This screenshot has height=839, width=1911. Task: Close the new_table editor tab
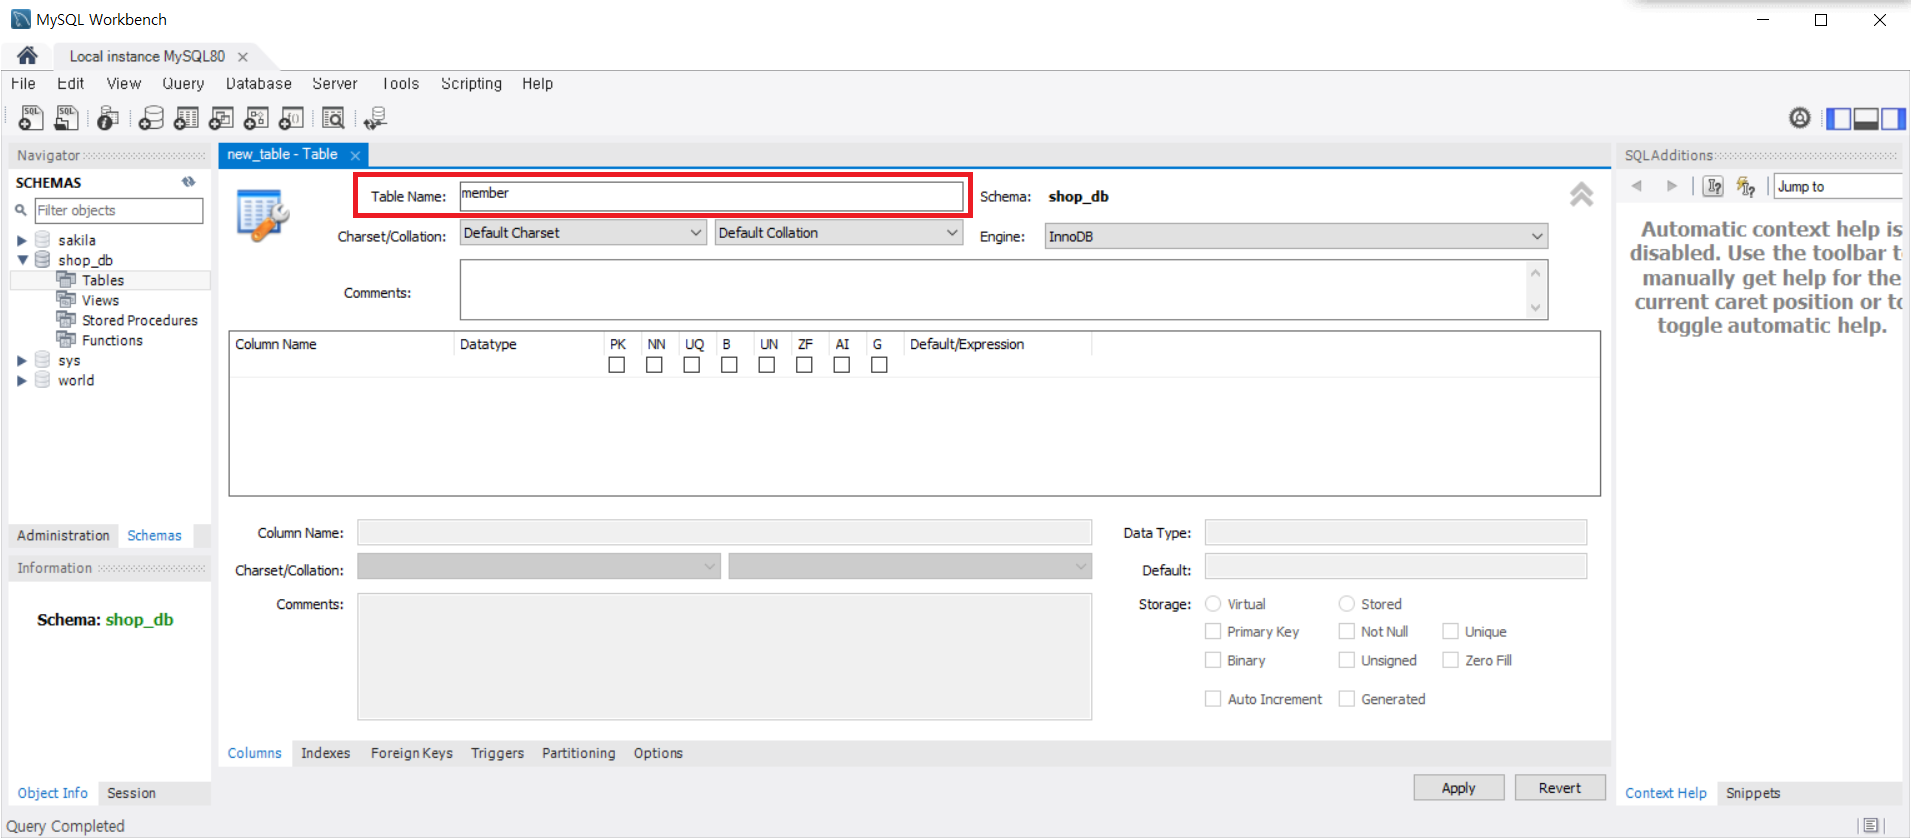click(355, 155)
